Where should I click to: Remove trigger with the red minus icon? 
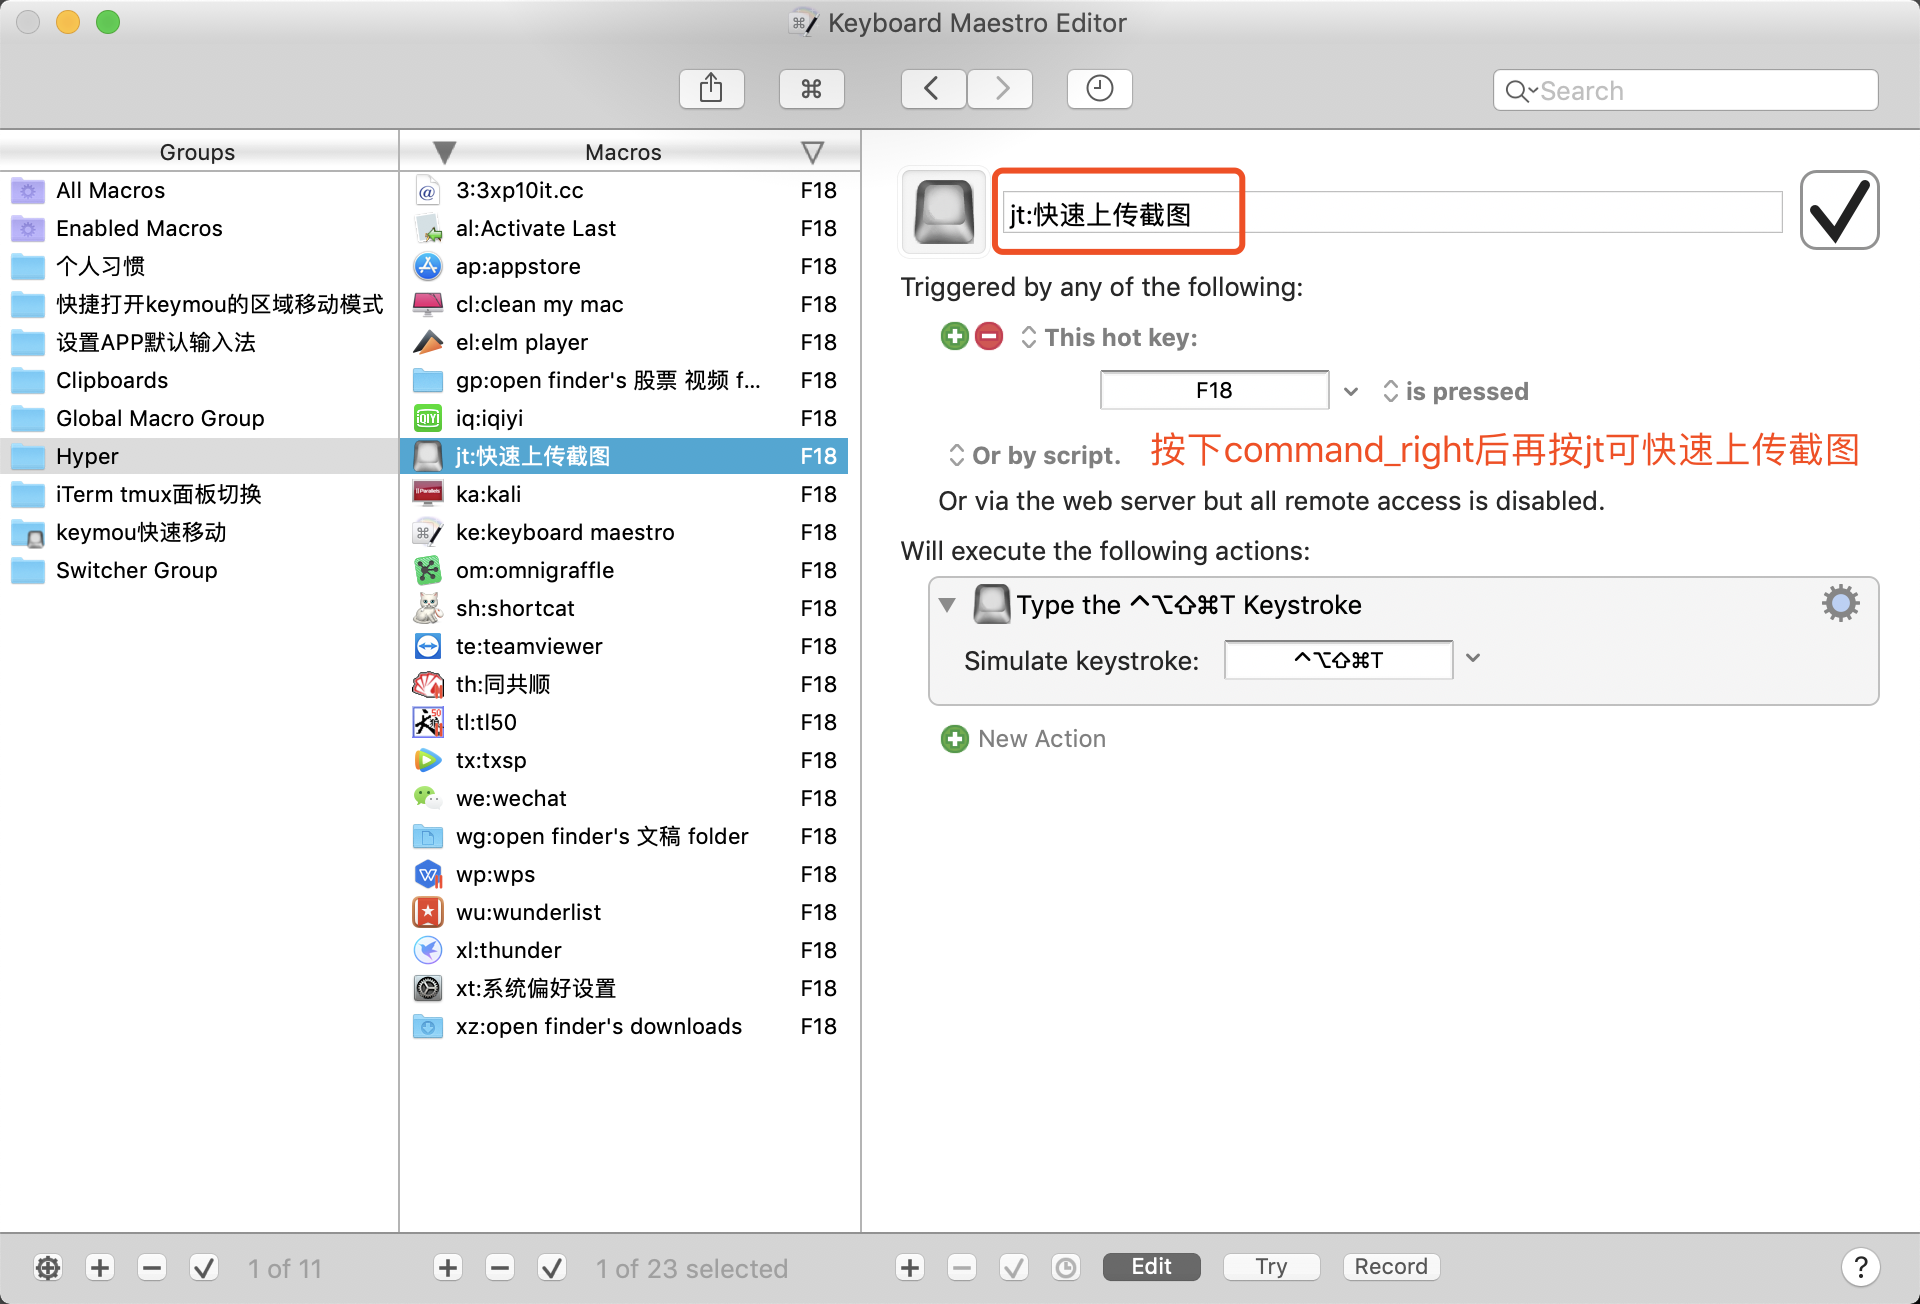pos(989,337)
